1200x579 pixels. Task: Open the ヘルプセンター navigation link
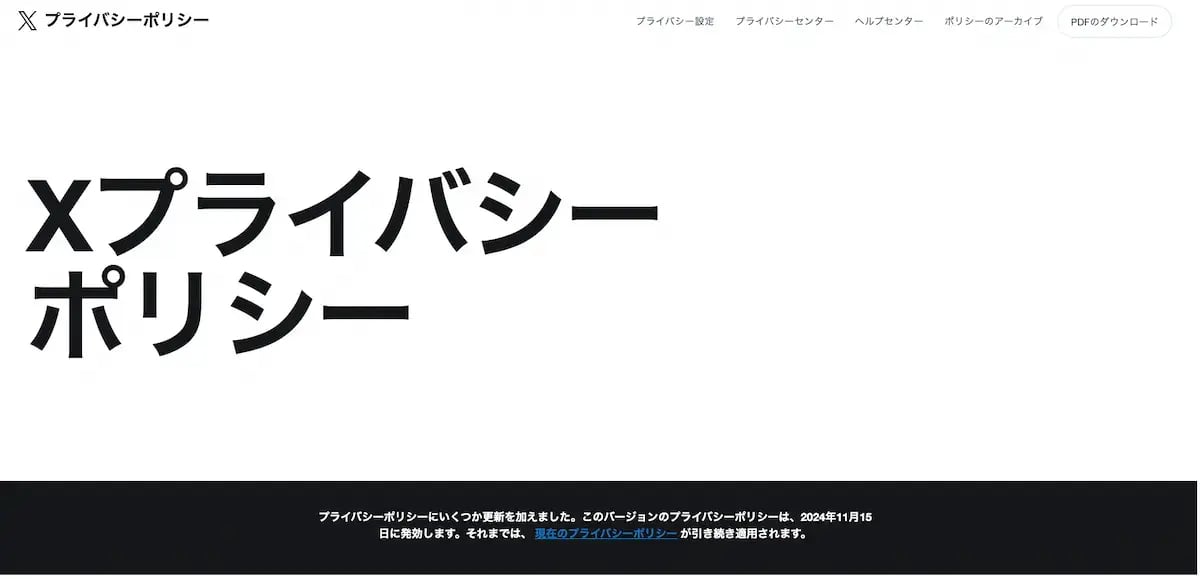point(889,21)
